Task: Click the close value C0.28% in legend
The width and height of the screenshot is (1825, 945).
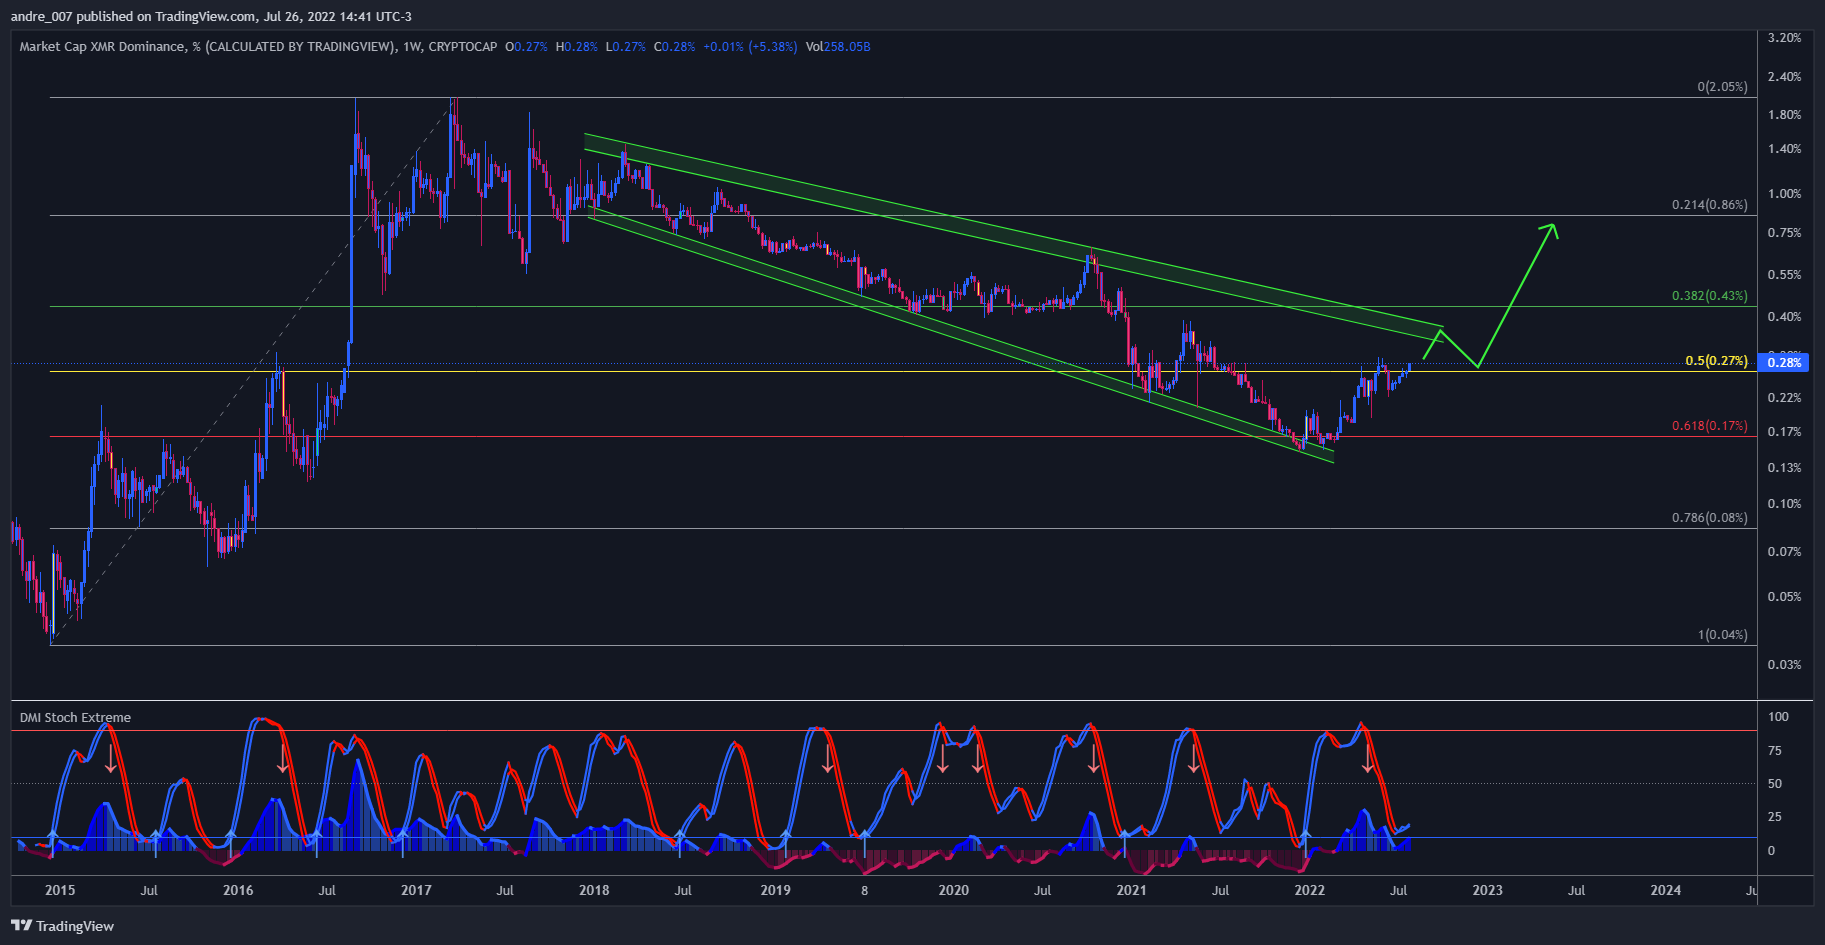Action: [x=675, y=46]
